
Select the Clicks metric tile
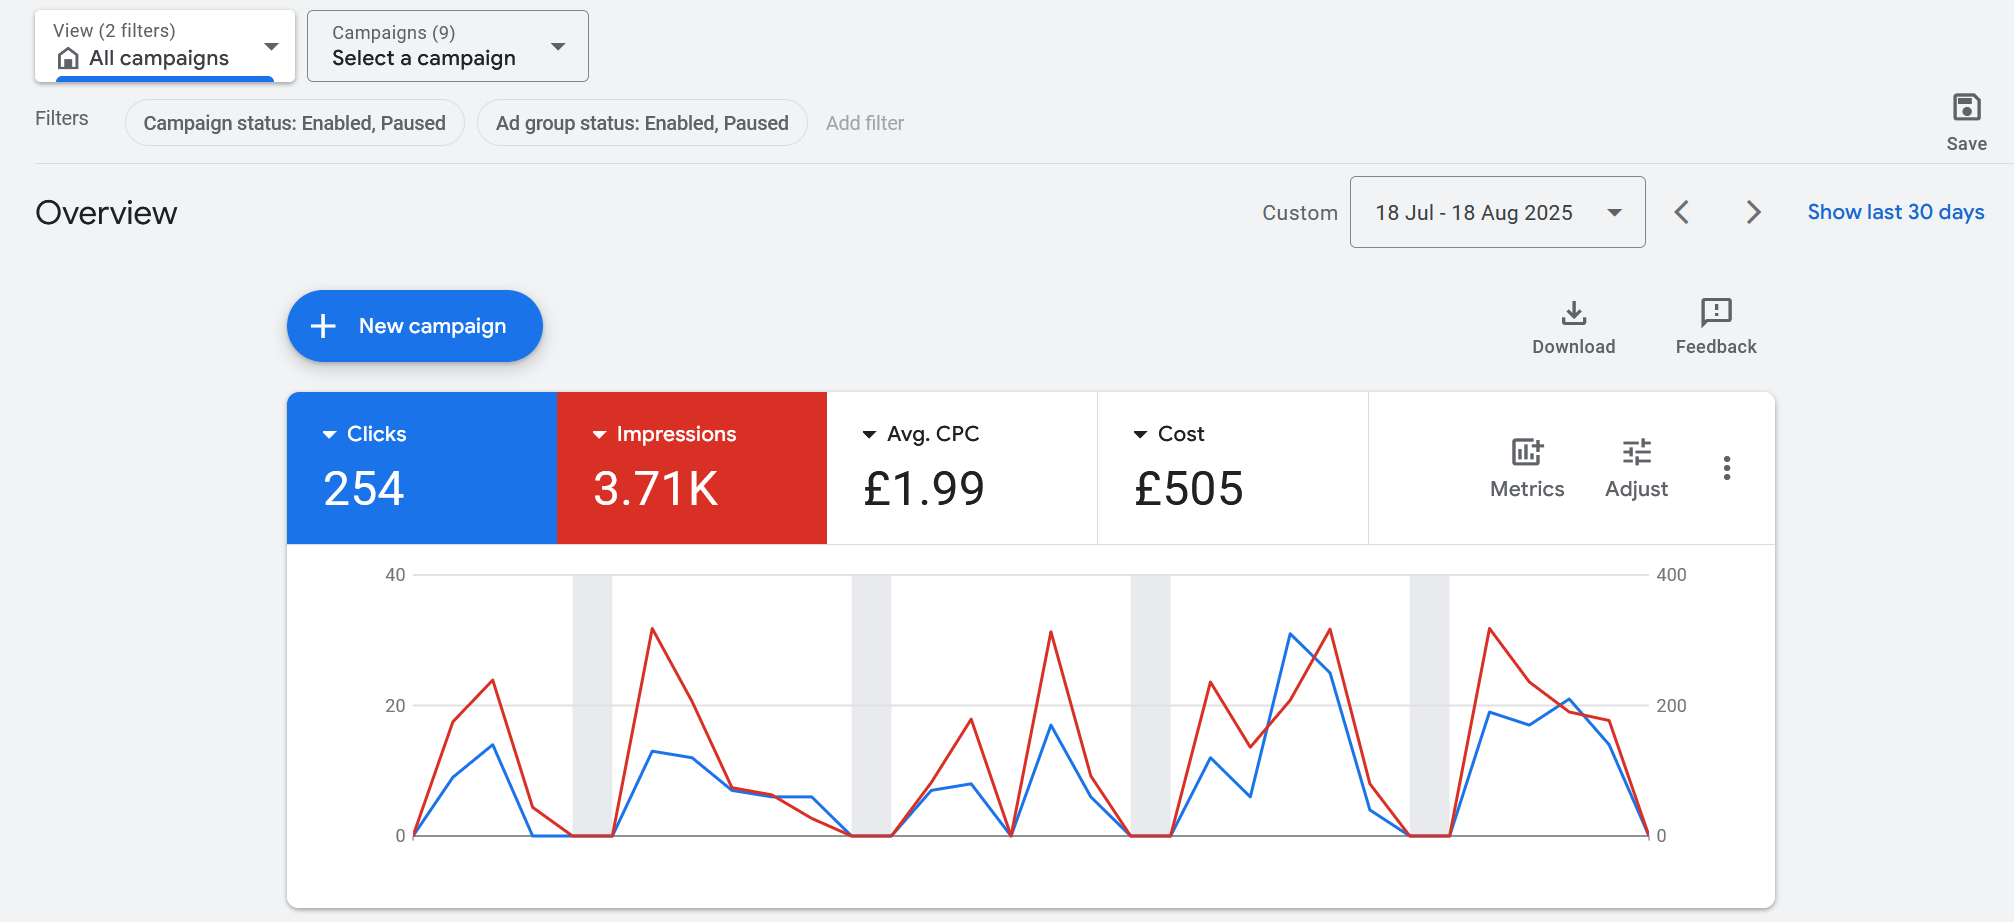[421, 468]
